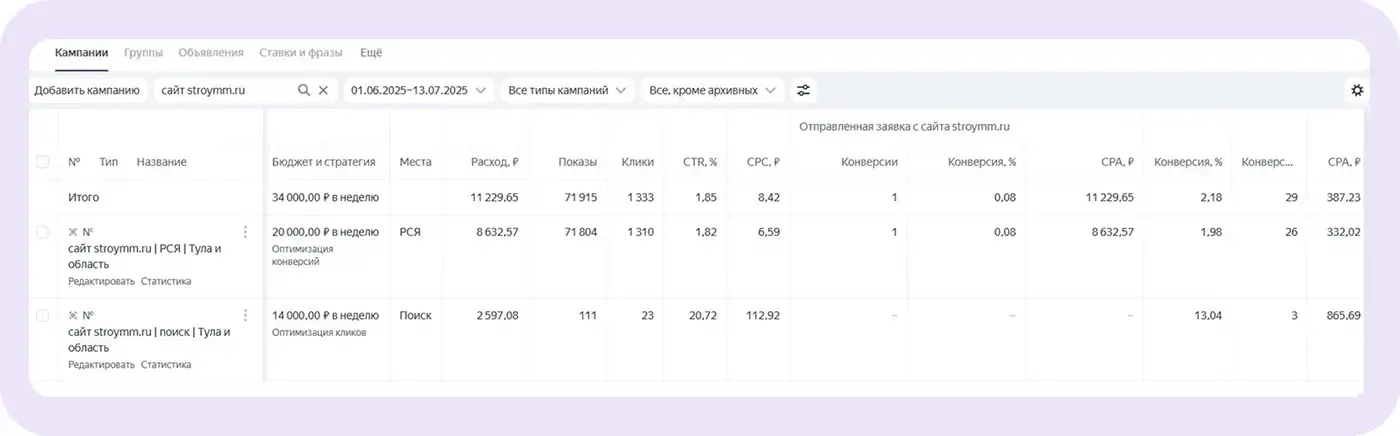Open the Ещё tab menu
Screen dimensions: 1400x436
click(371, 53)
